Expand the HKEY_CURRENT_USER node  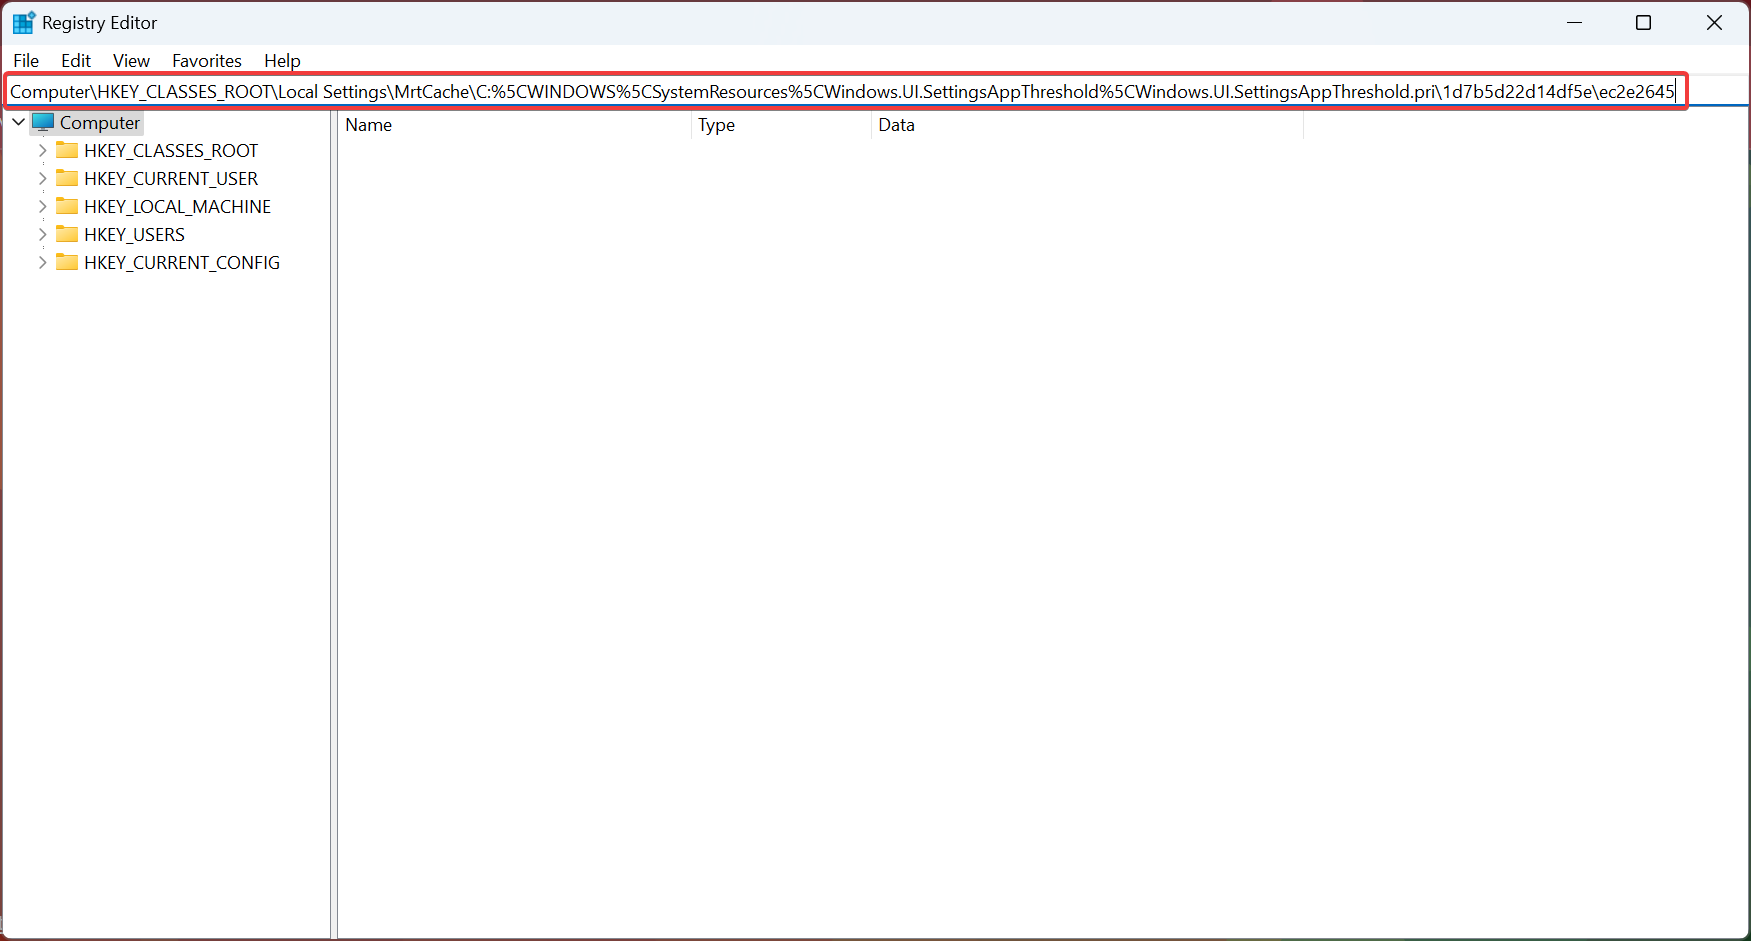[x=42, y=179]
